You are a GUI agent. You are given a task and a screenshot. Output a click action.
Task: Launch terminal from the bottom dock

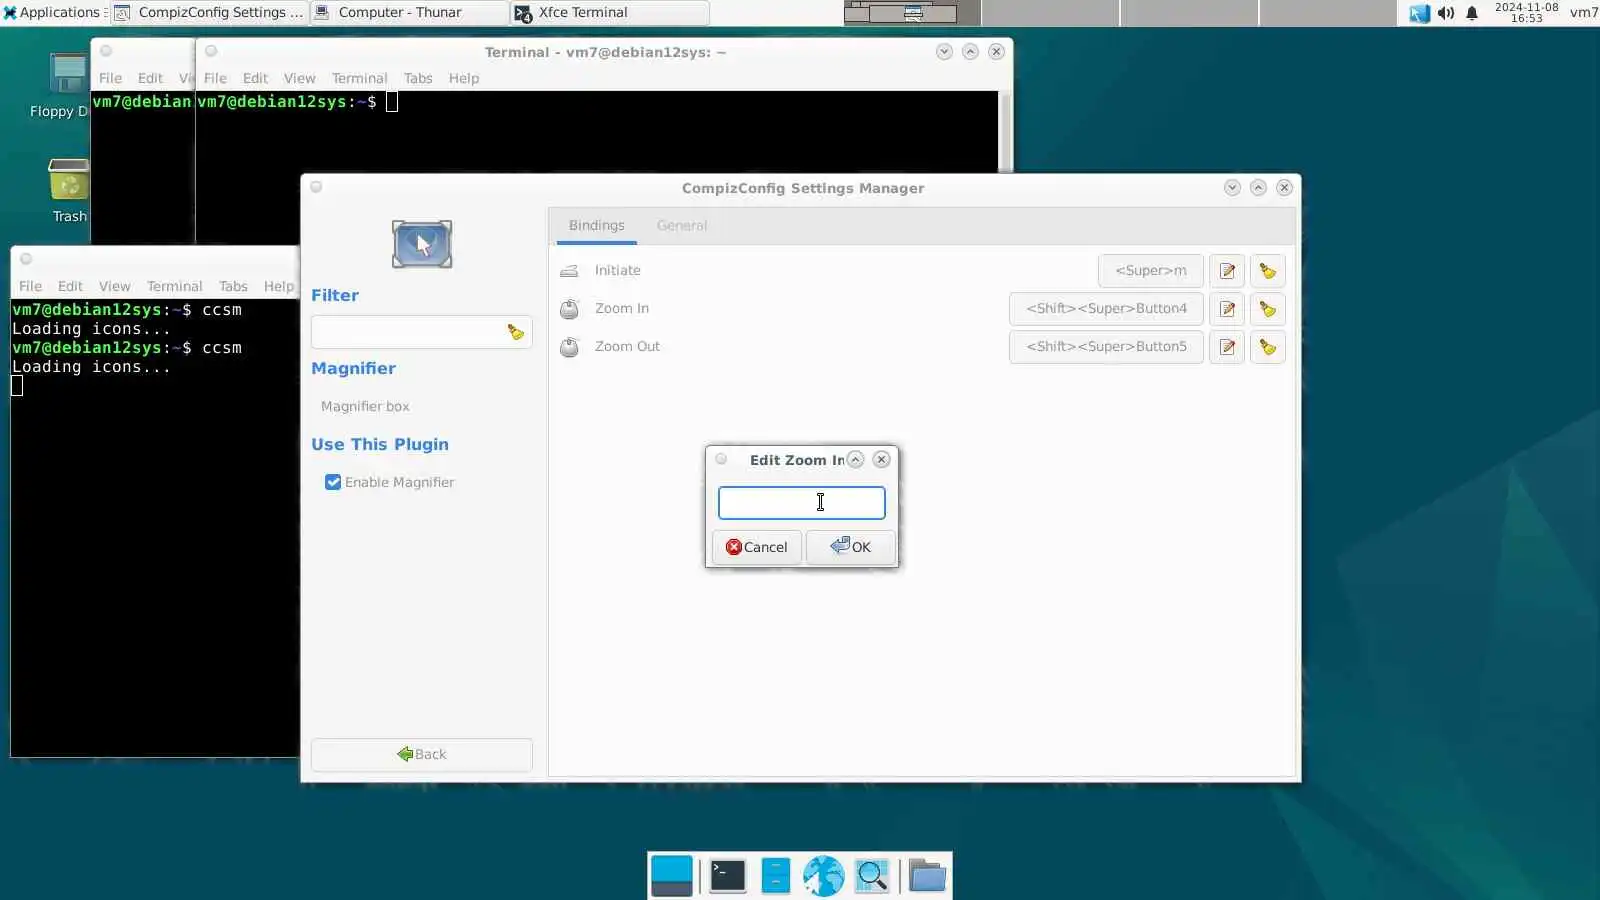[x=727, y=876]
